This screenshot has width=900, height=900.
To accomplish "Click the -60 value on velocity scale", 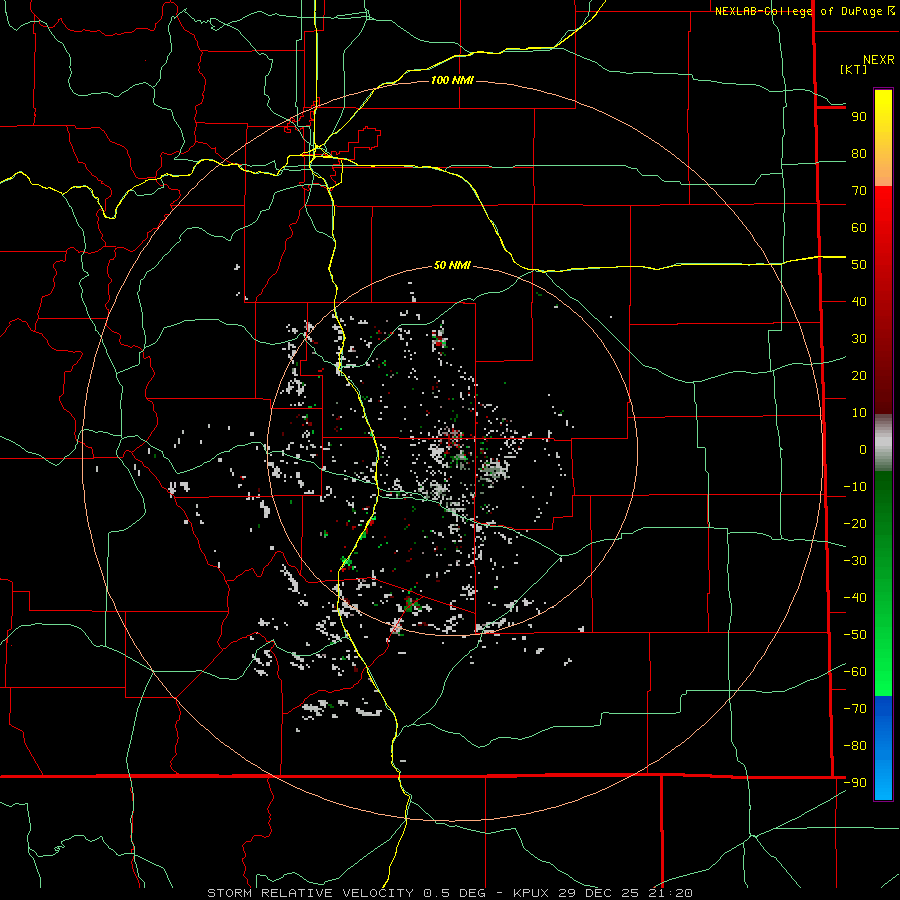I will point(855,672).
